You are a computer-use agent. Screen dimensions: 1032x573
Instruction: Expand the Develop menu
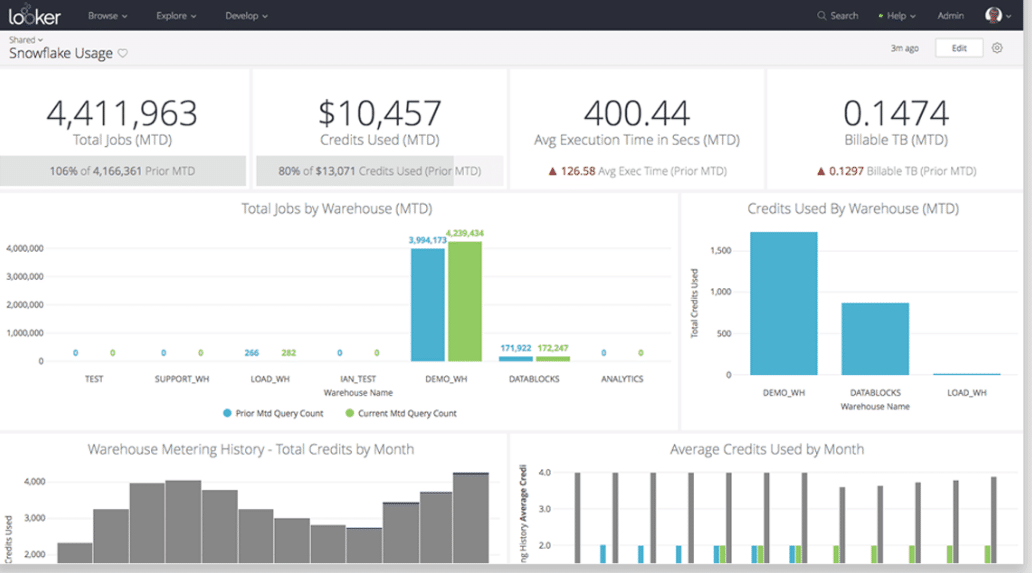coord(246,16)
